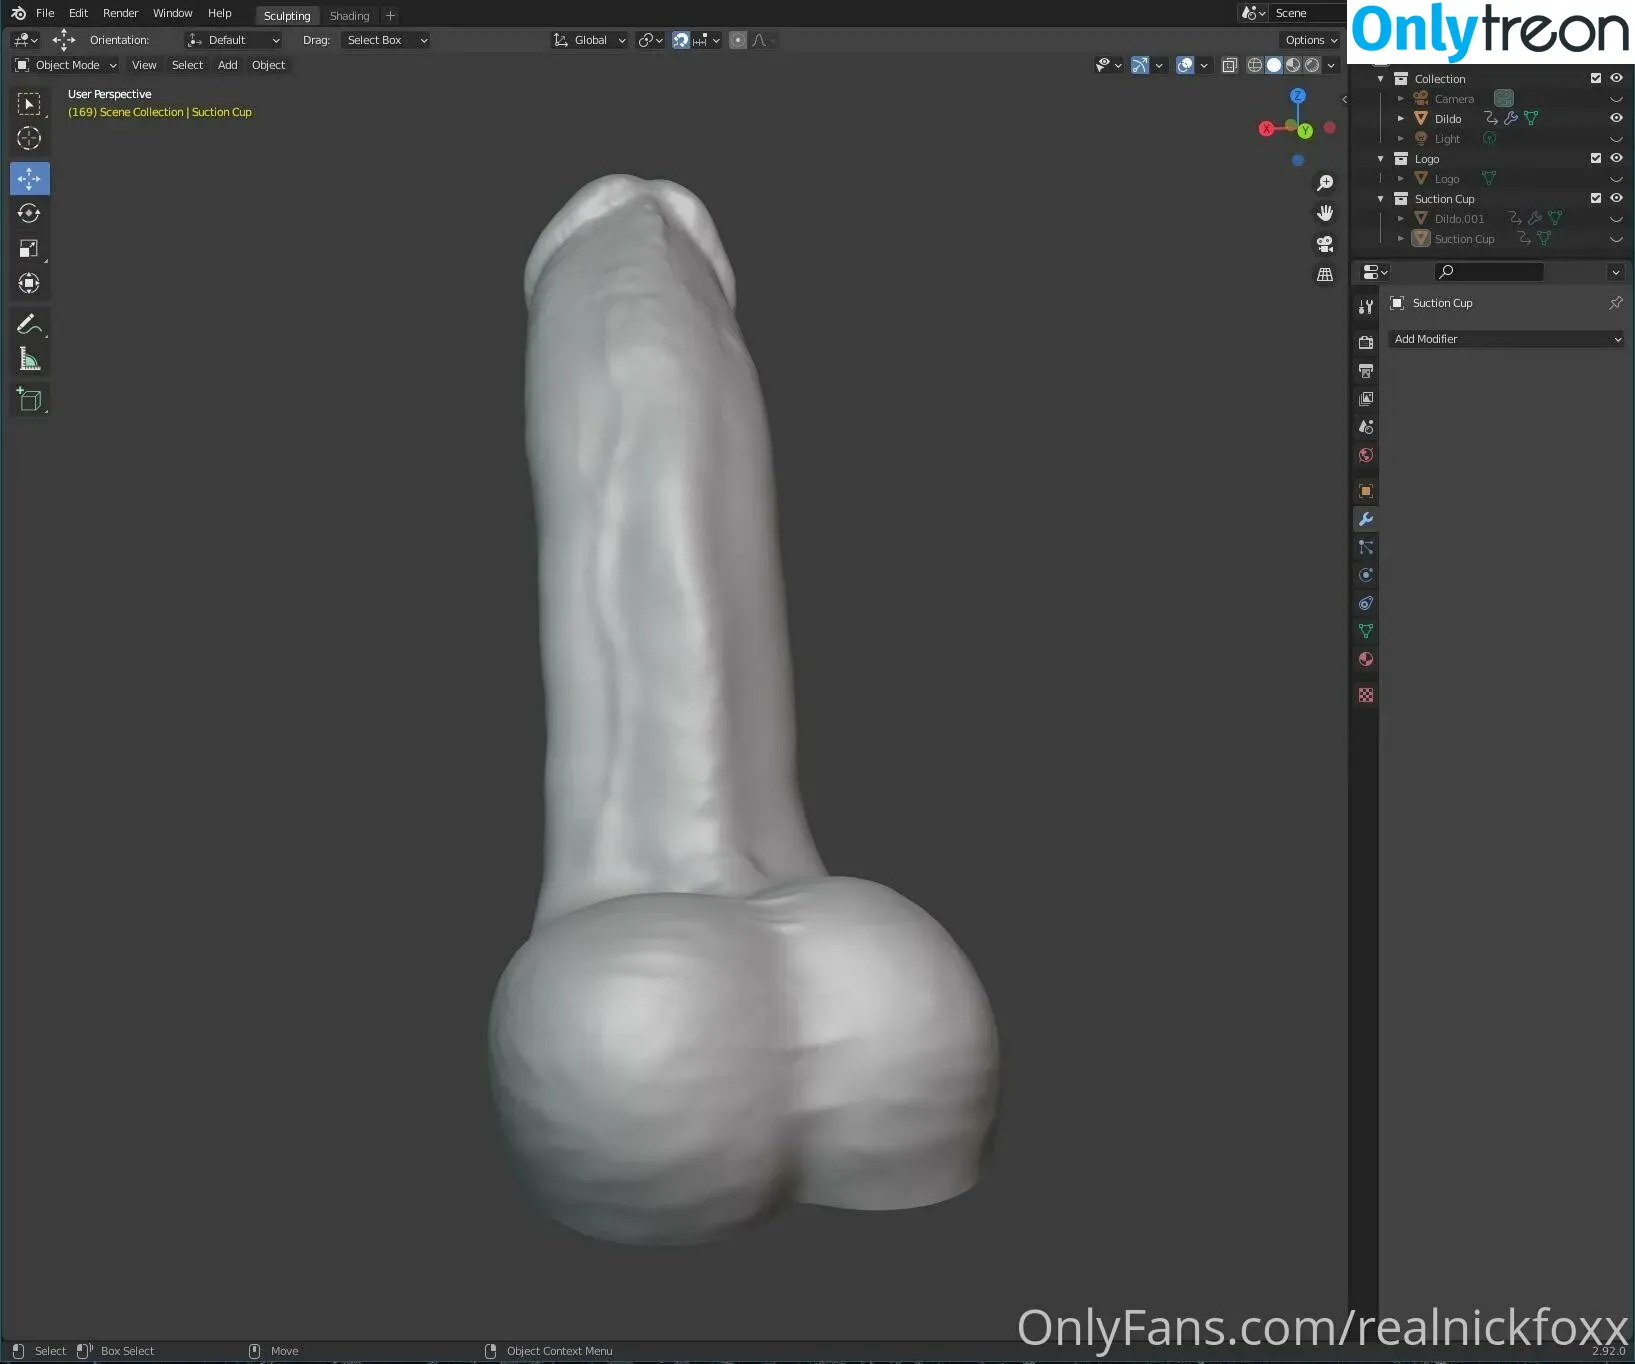Click the blue Z axis on gizmo
The image size is (1635, 1364).
(1298, 96)
